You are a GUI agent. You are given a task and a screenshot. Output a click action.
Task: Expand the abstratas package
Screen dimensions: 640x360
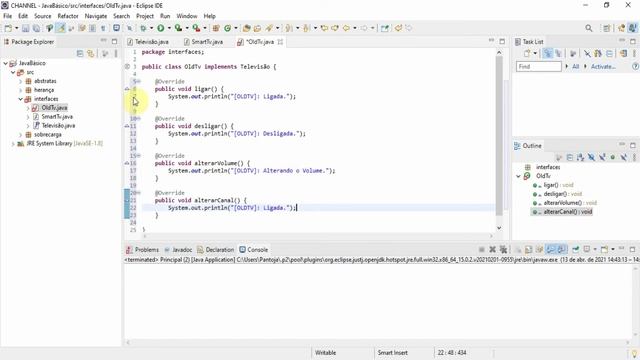[20, 81]
